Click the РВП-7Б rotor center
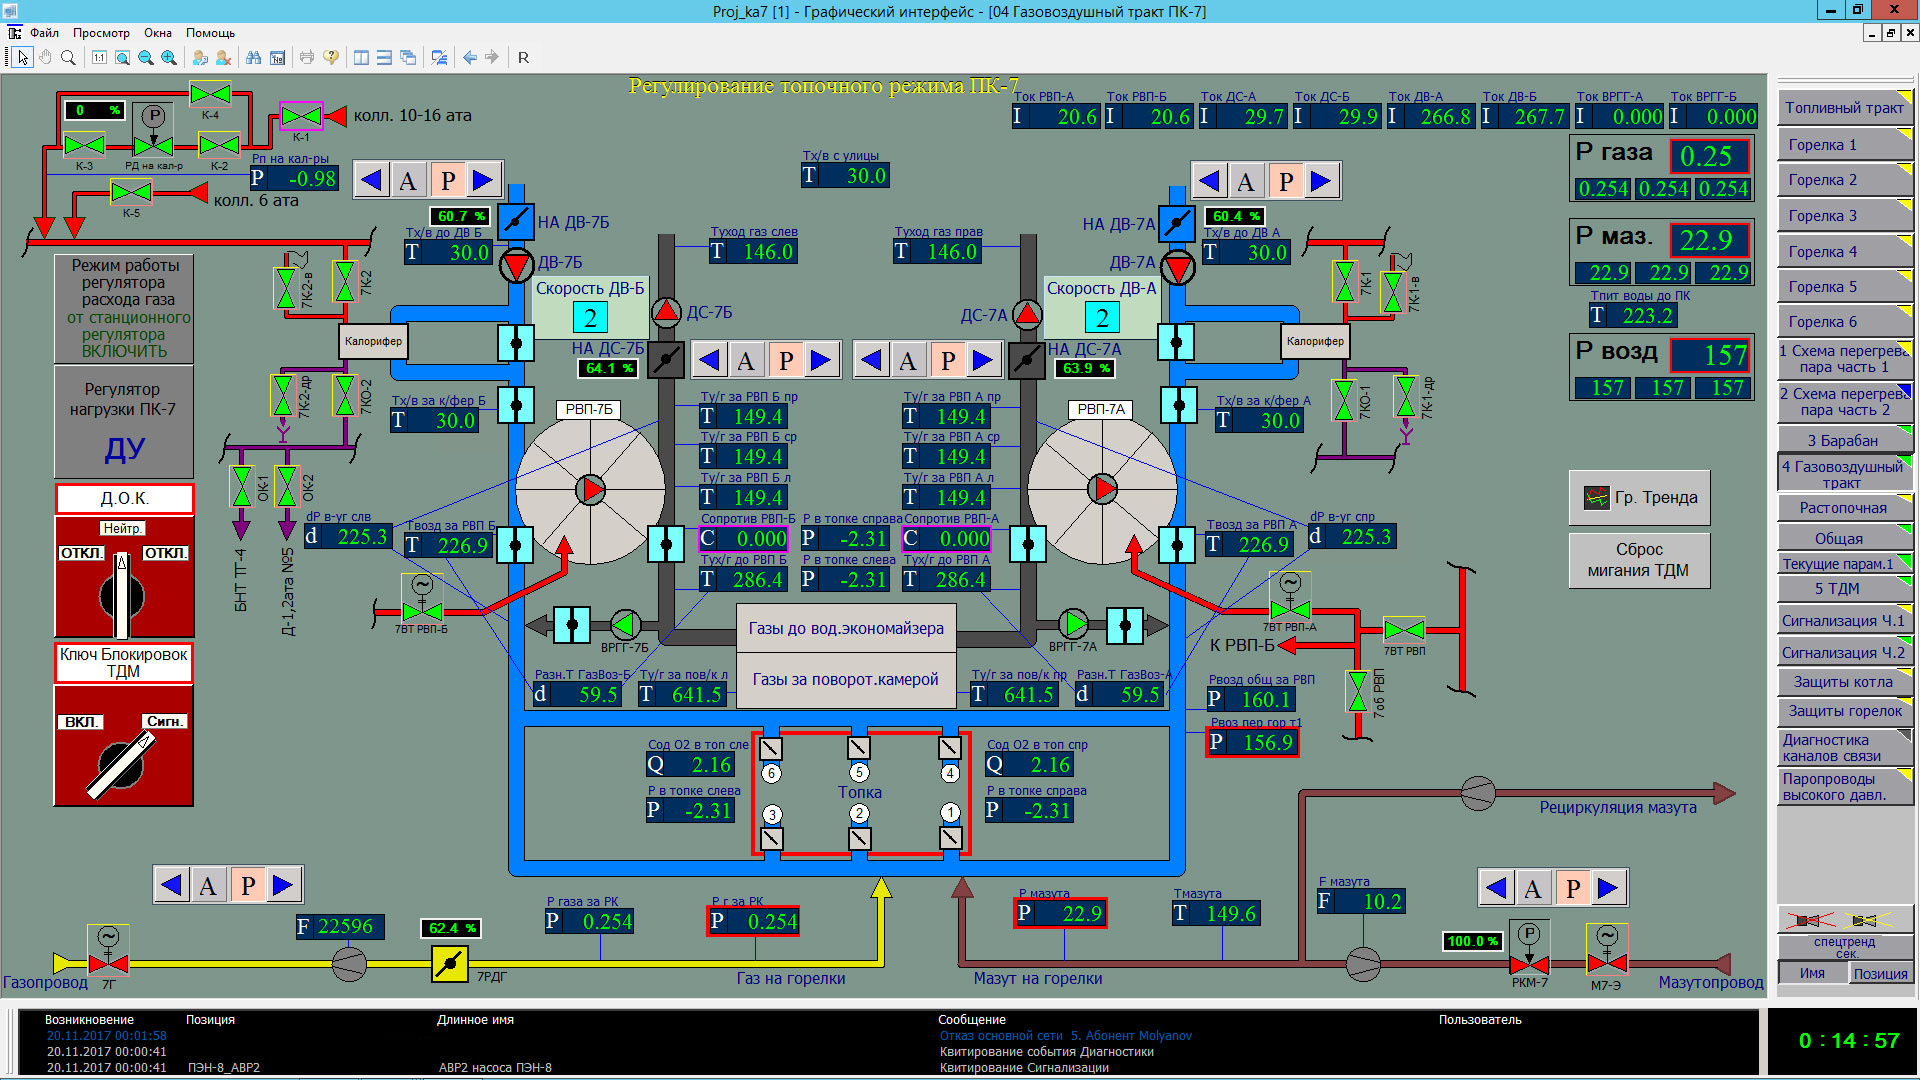Image resolution: width=1920 pixels, height=1080 pixels. tap(590, 489)
